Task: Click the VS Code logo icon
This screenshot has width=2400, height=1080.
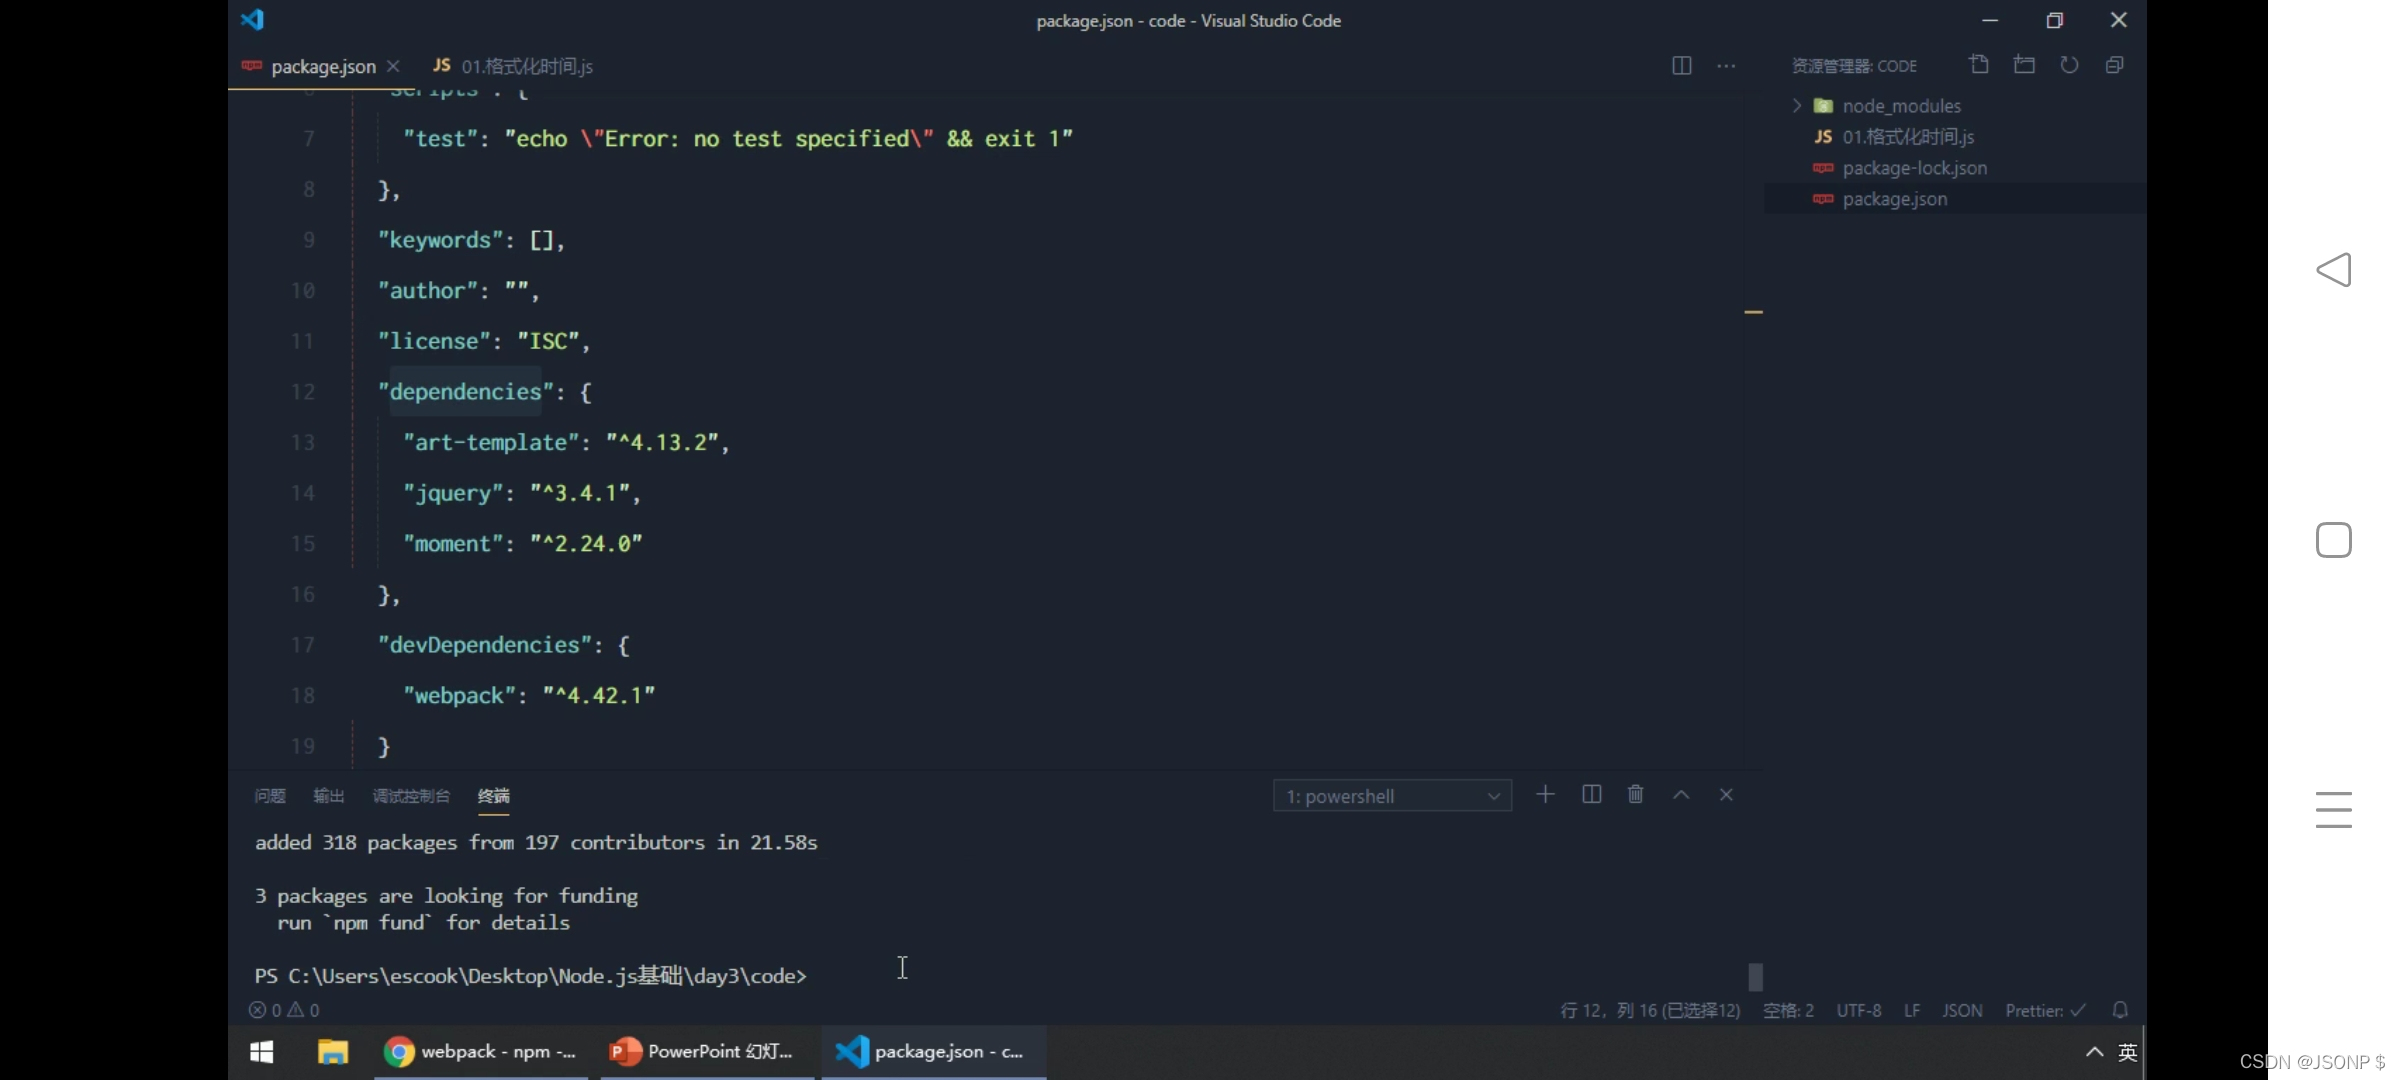Action: 252,19
